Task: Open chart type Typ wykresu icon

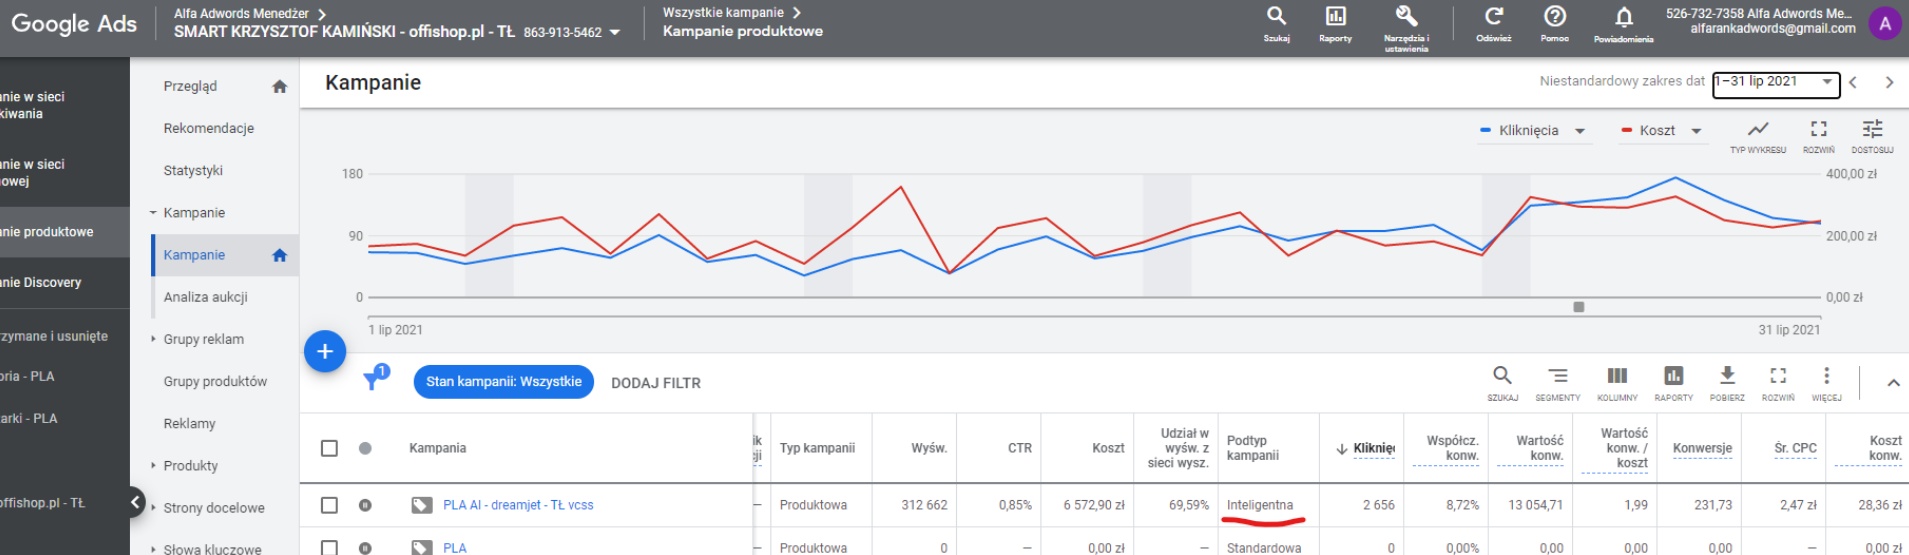Action: click(x=1757, y=130)
